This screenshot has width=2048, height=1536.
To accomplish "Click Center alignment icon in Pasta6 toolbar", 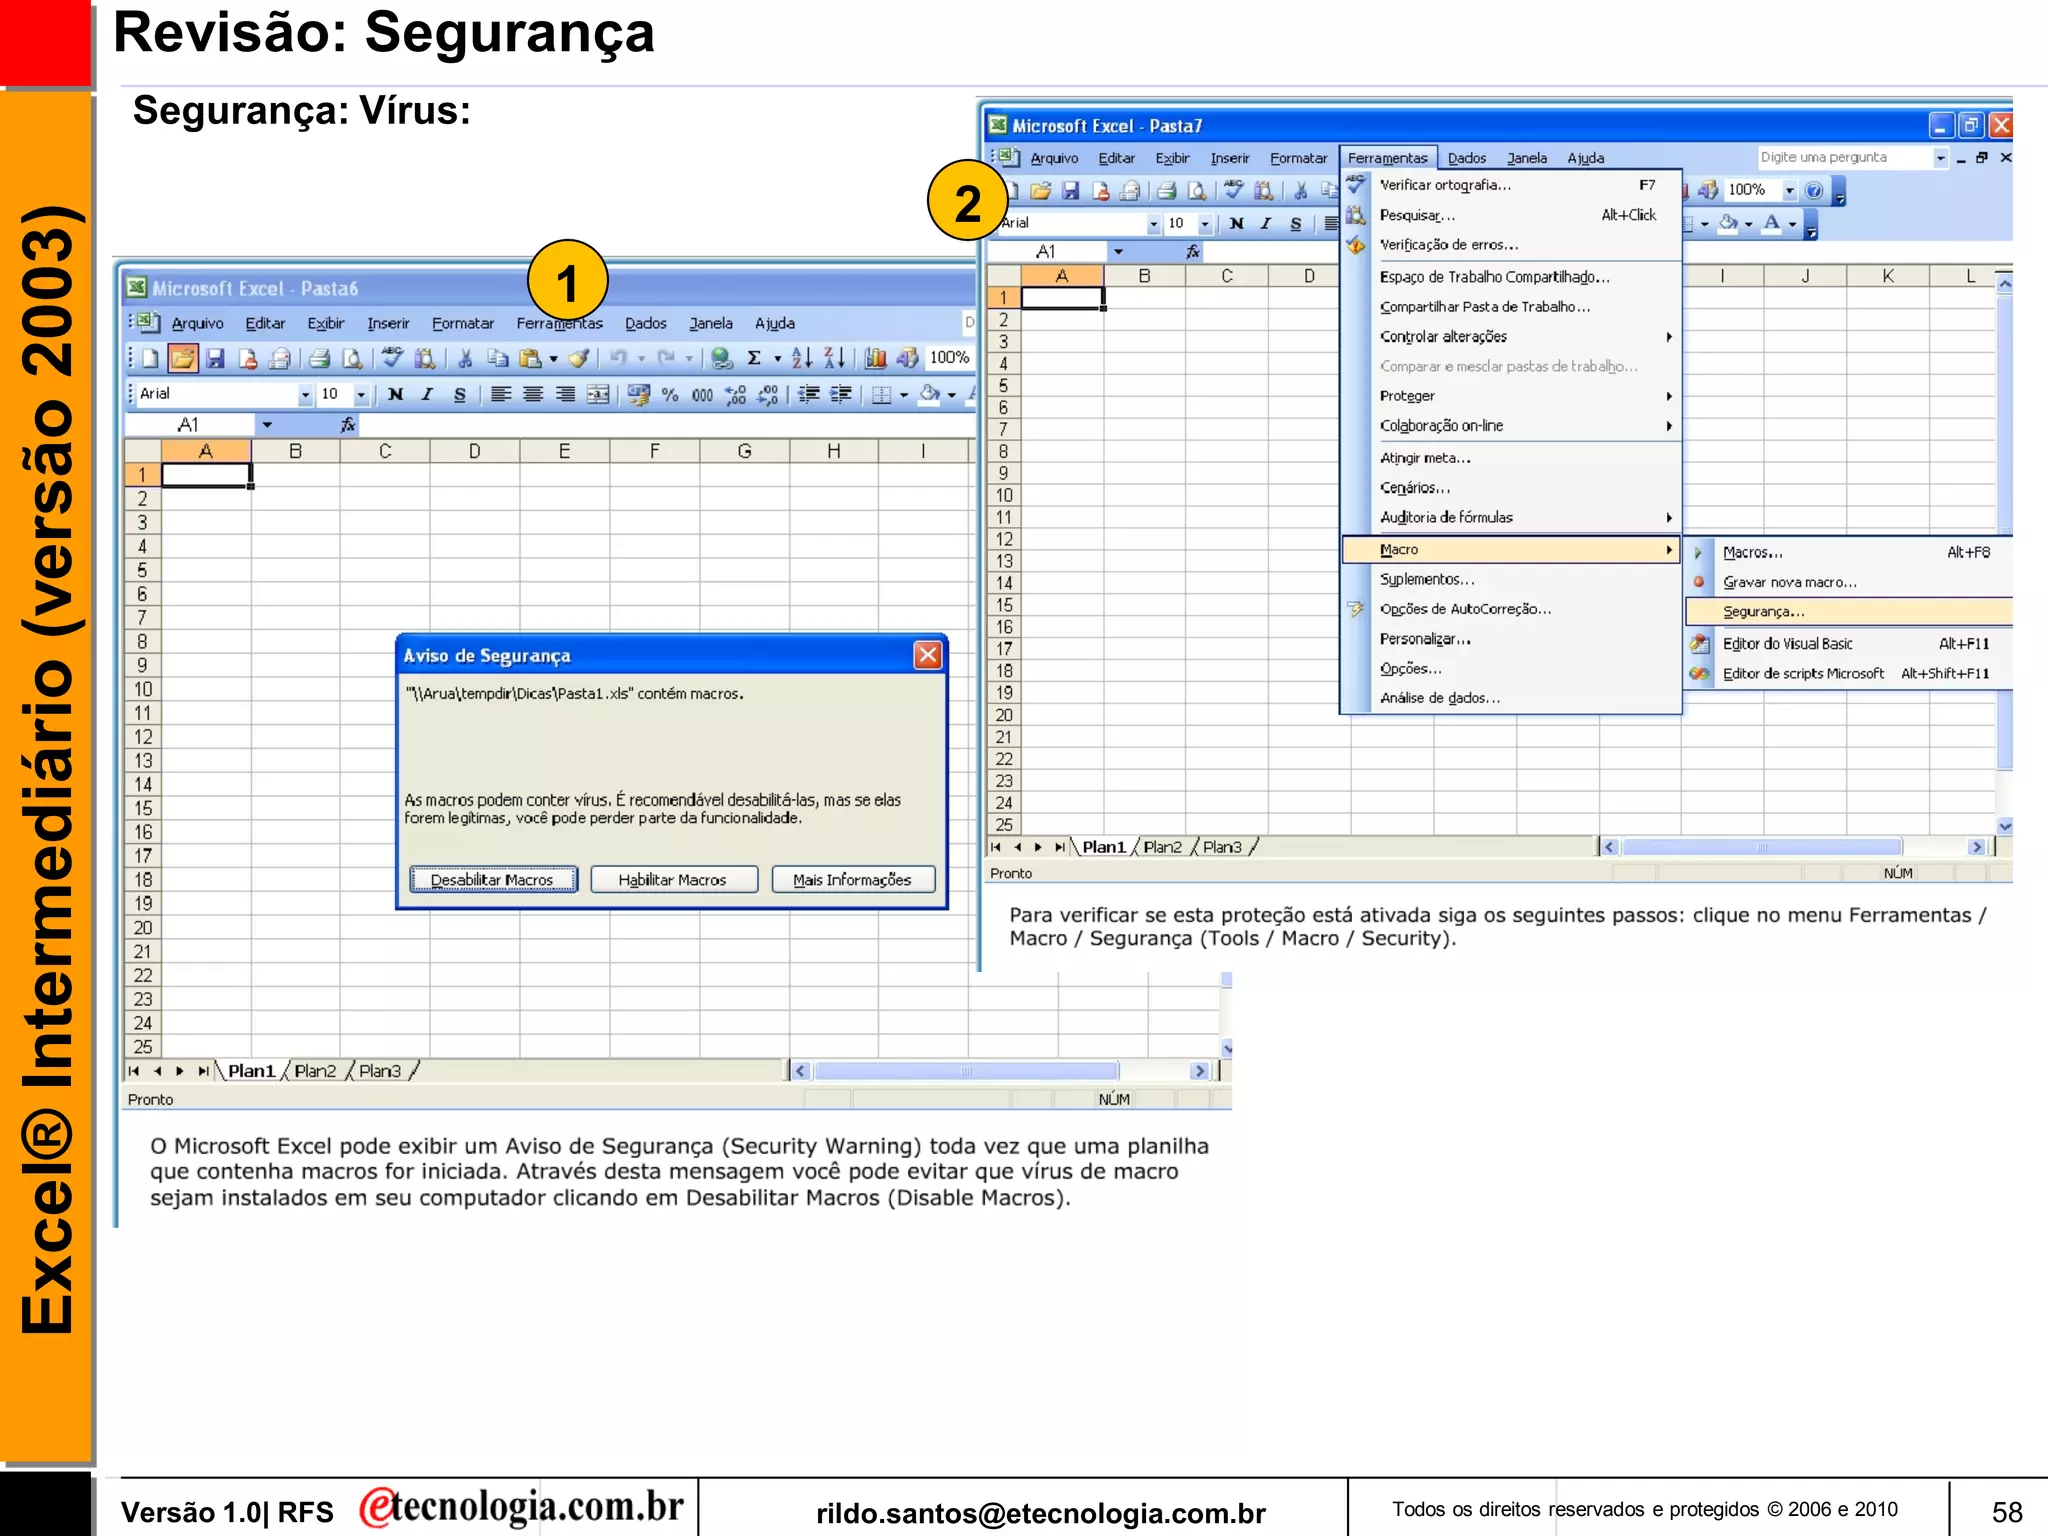I will click(533, 395).
